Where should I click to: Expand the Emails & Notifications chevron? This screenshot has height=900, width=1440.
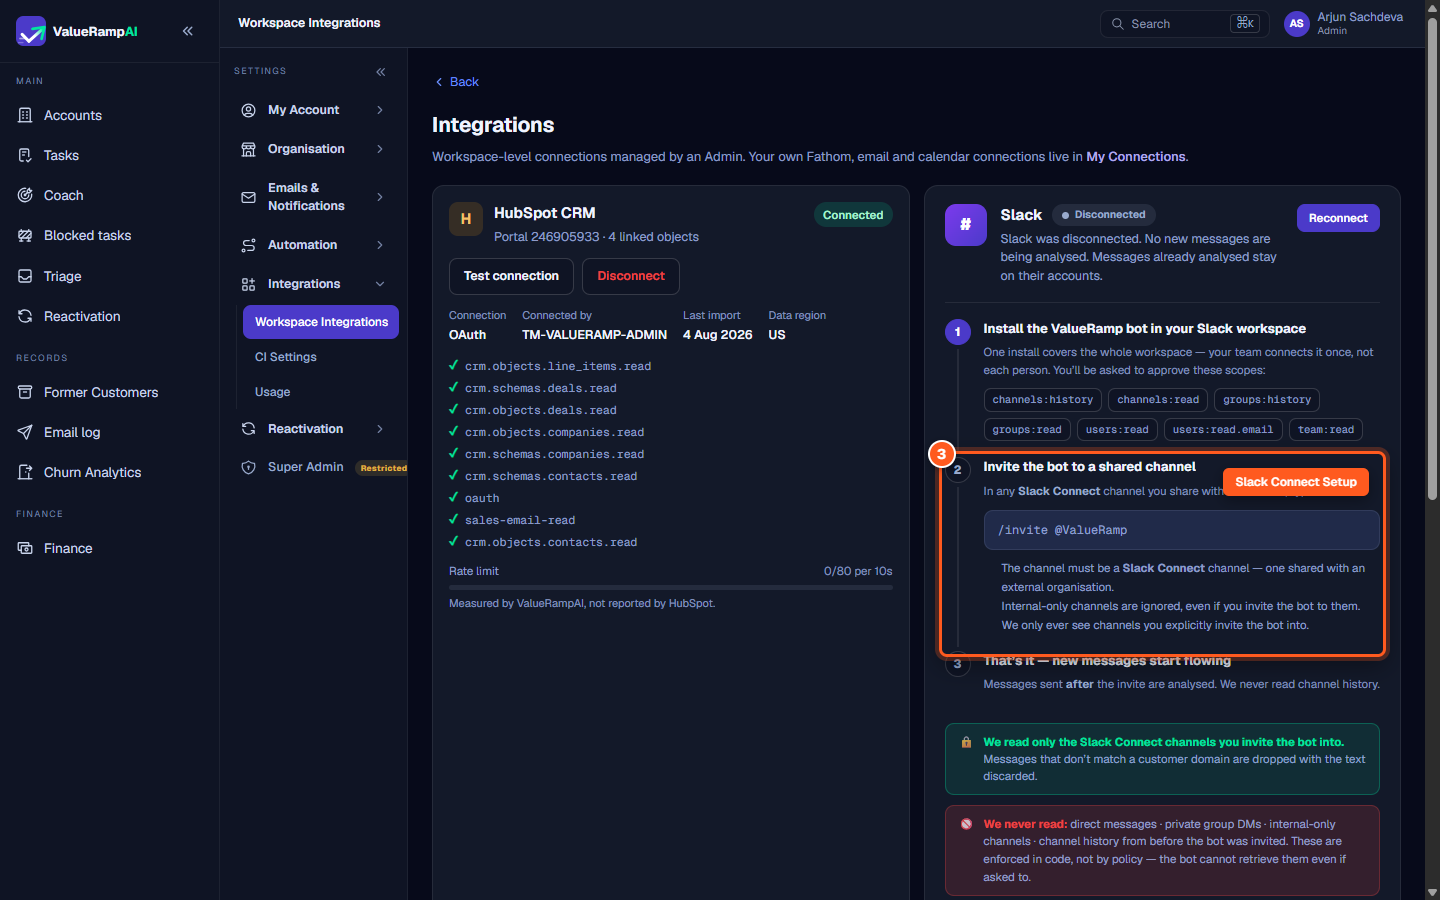click(x=380, y=197)
